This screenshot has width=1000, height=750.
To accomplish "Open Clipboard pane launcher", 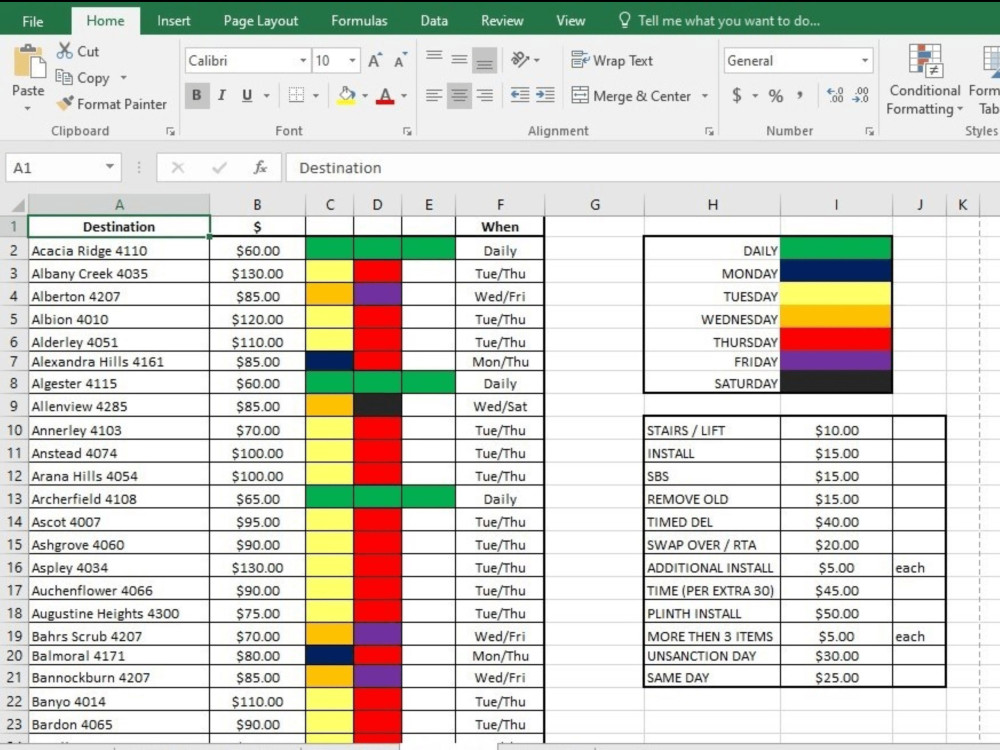I will coord(170,131).
